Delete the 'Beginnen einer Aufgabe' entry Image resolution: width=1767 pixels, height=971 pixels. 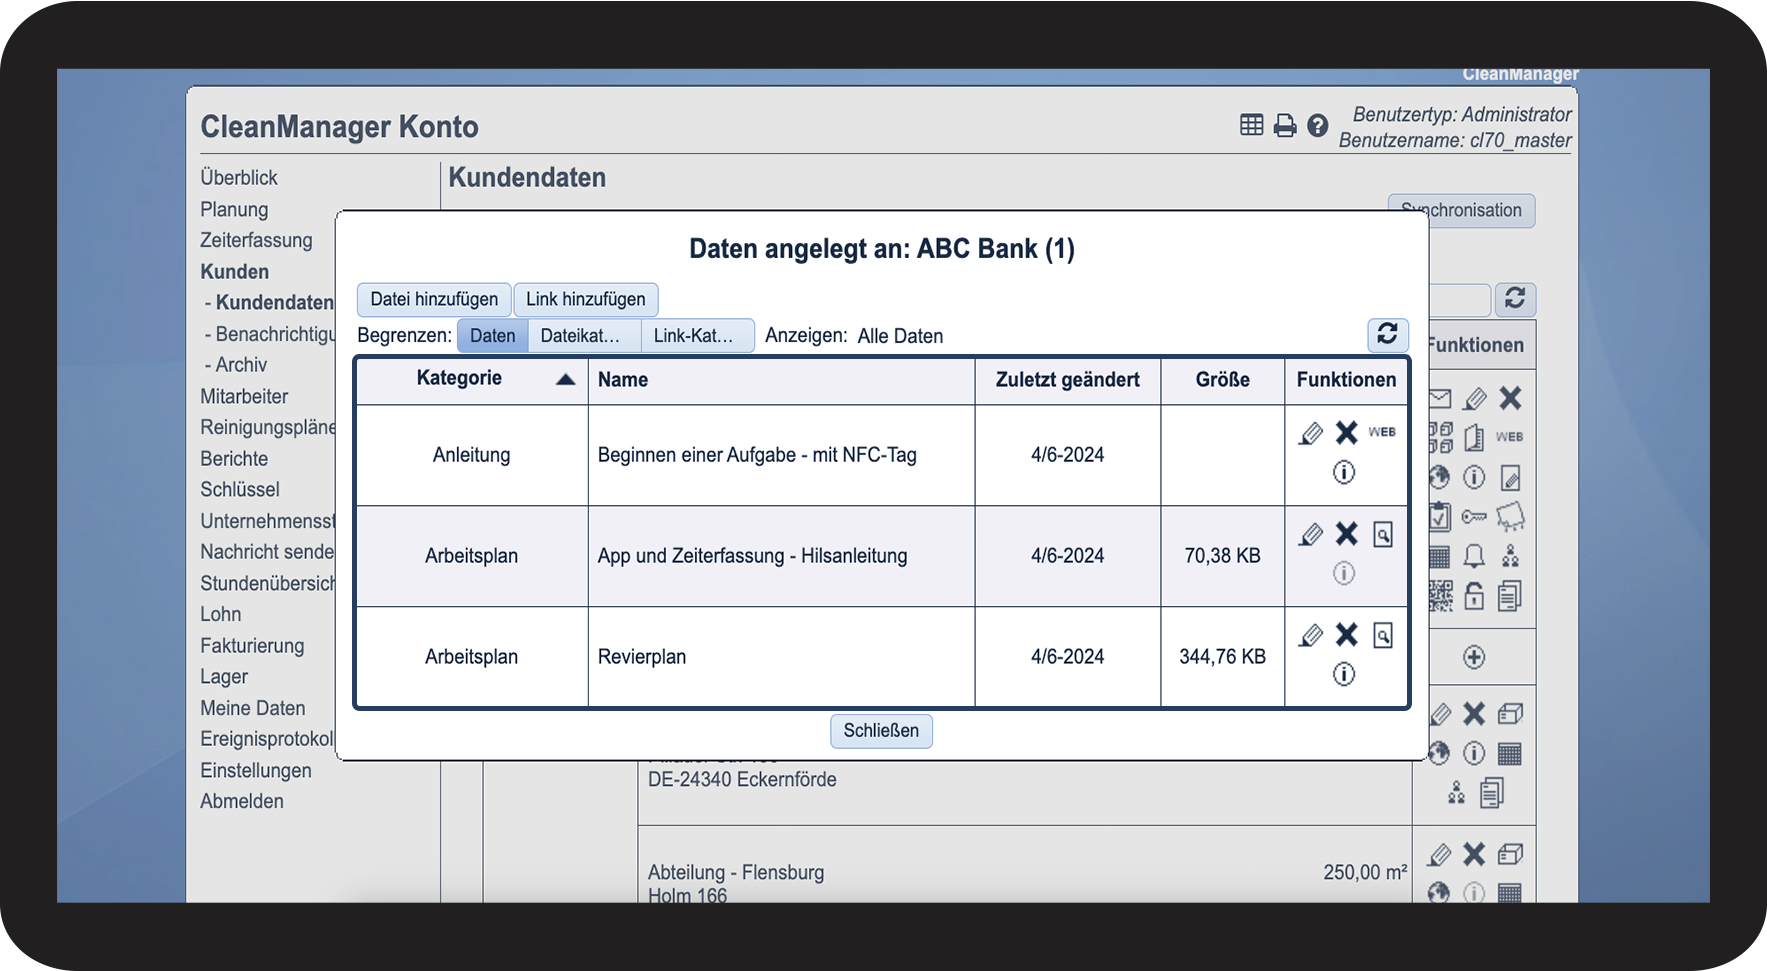(x=1347, y=433)
